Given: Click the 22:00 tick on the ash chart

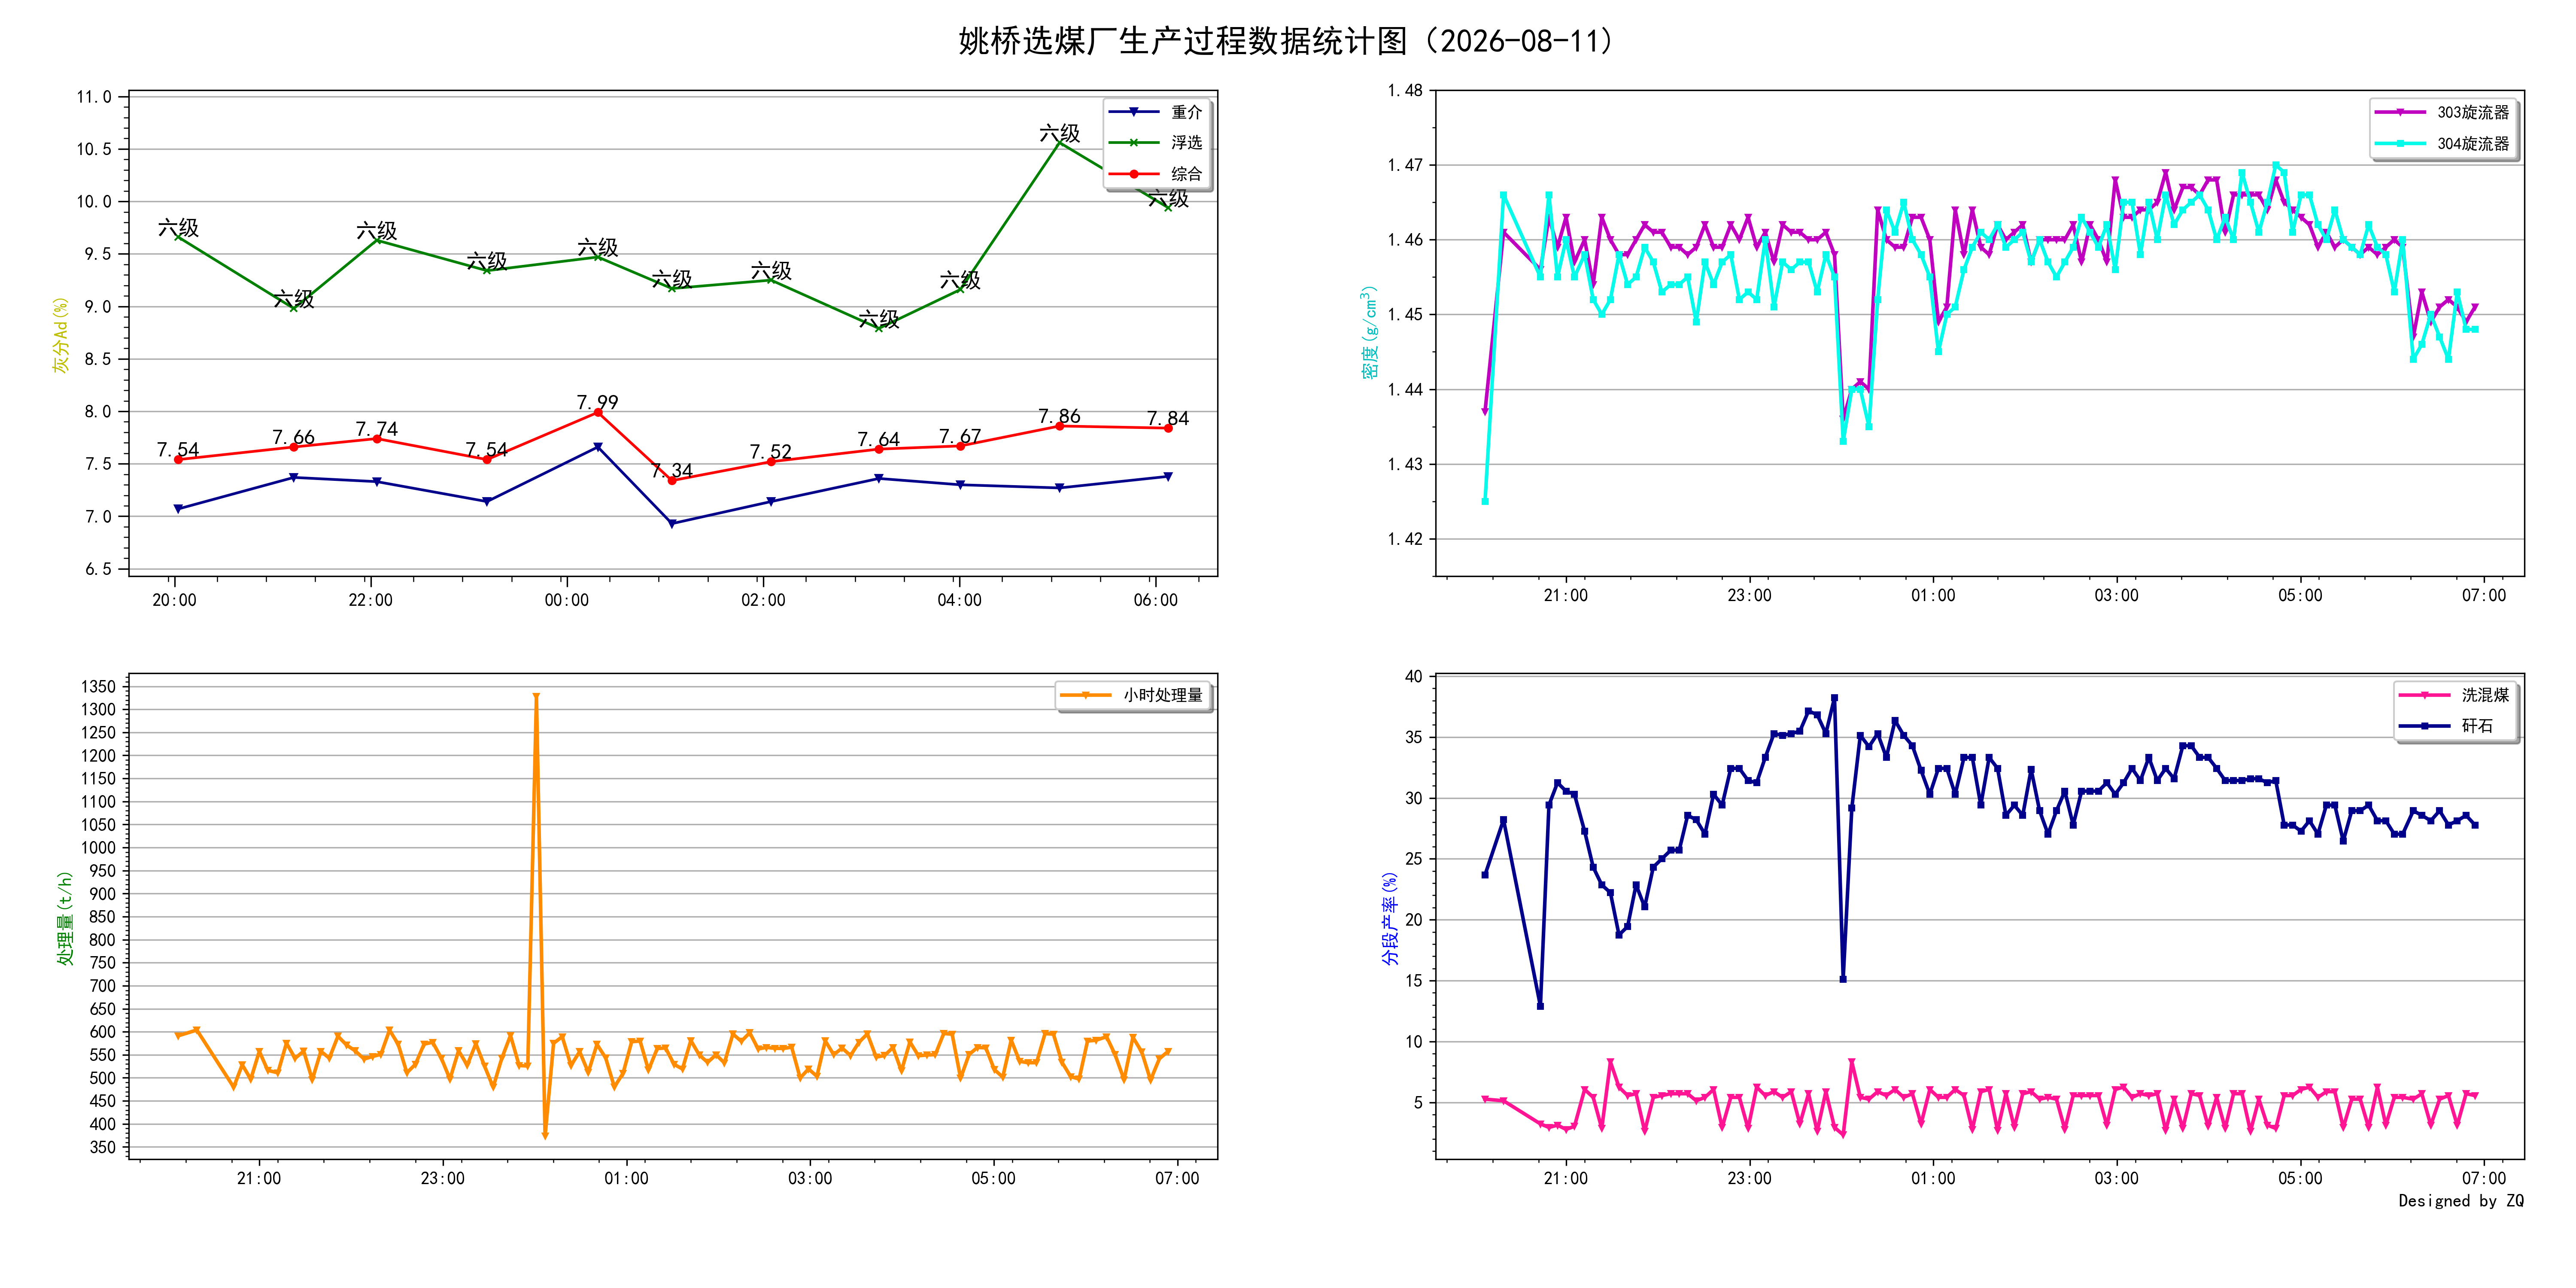Looking at the screenshot, I should pyautogui.click(x=370, y=600).
